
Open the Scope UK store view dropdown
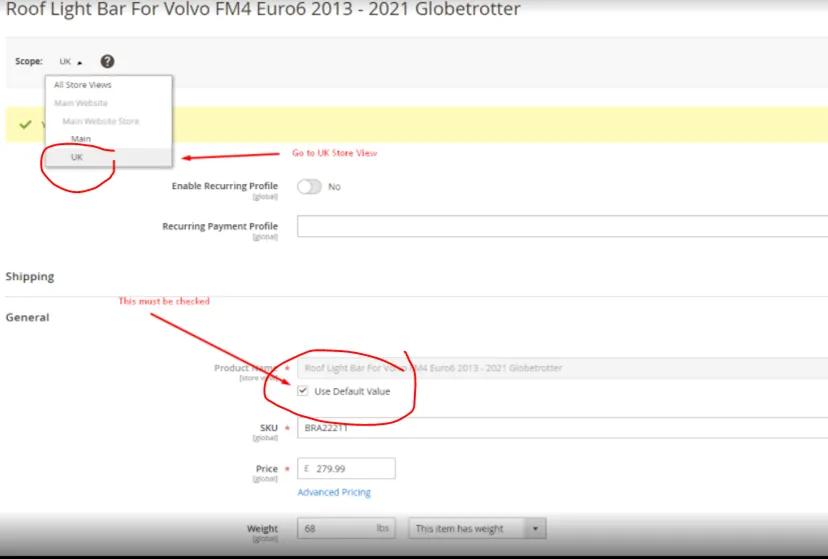[71, 62]
